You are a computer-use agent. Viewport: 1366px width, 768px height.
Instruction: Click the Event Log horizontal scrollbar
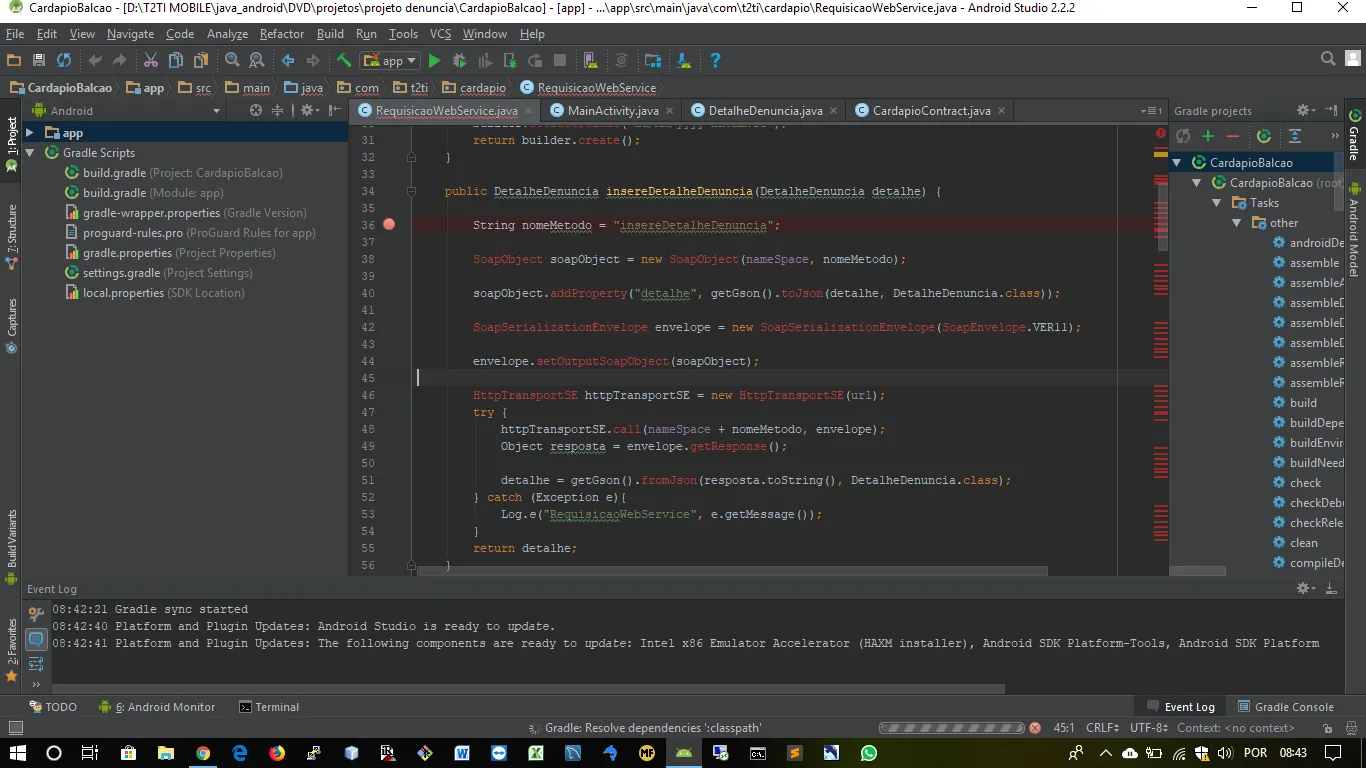point(530,689)
